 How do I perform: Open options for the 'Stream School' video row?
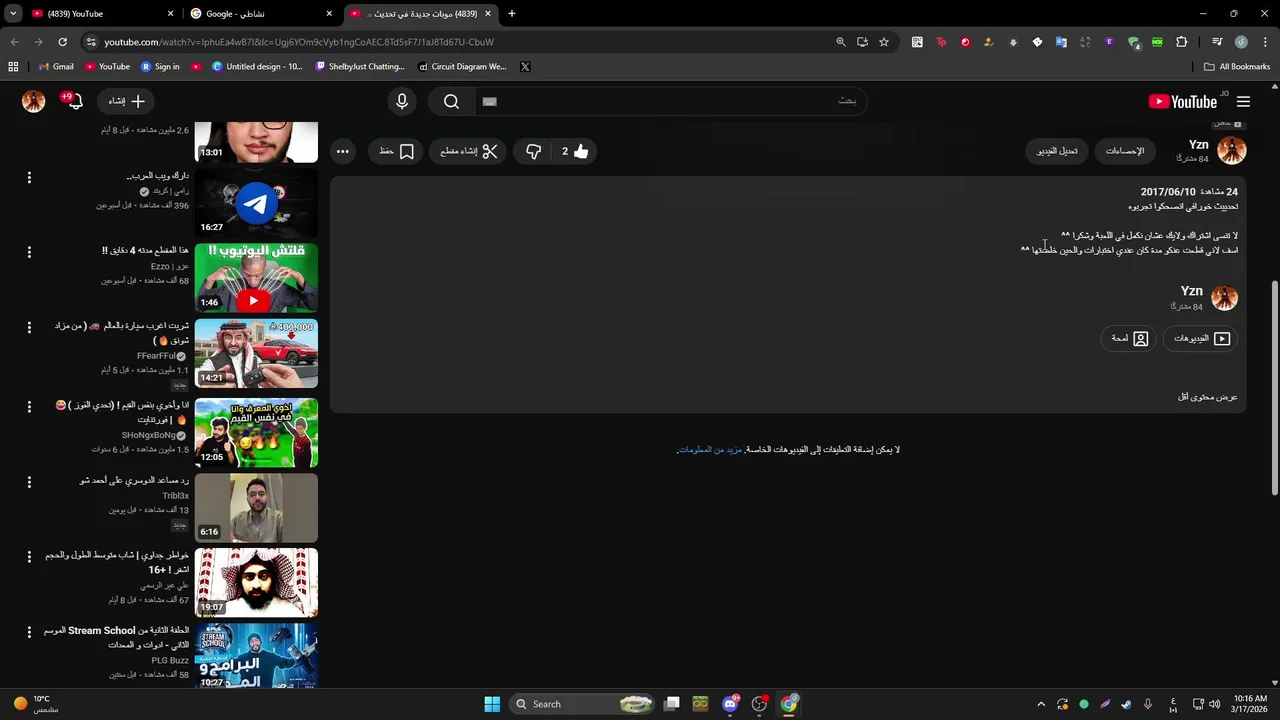tap(29, 632)
